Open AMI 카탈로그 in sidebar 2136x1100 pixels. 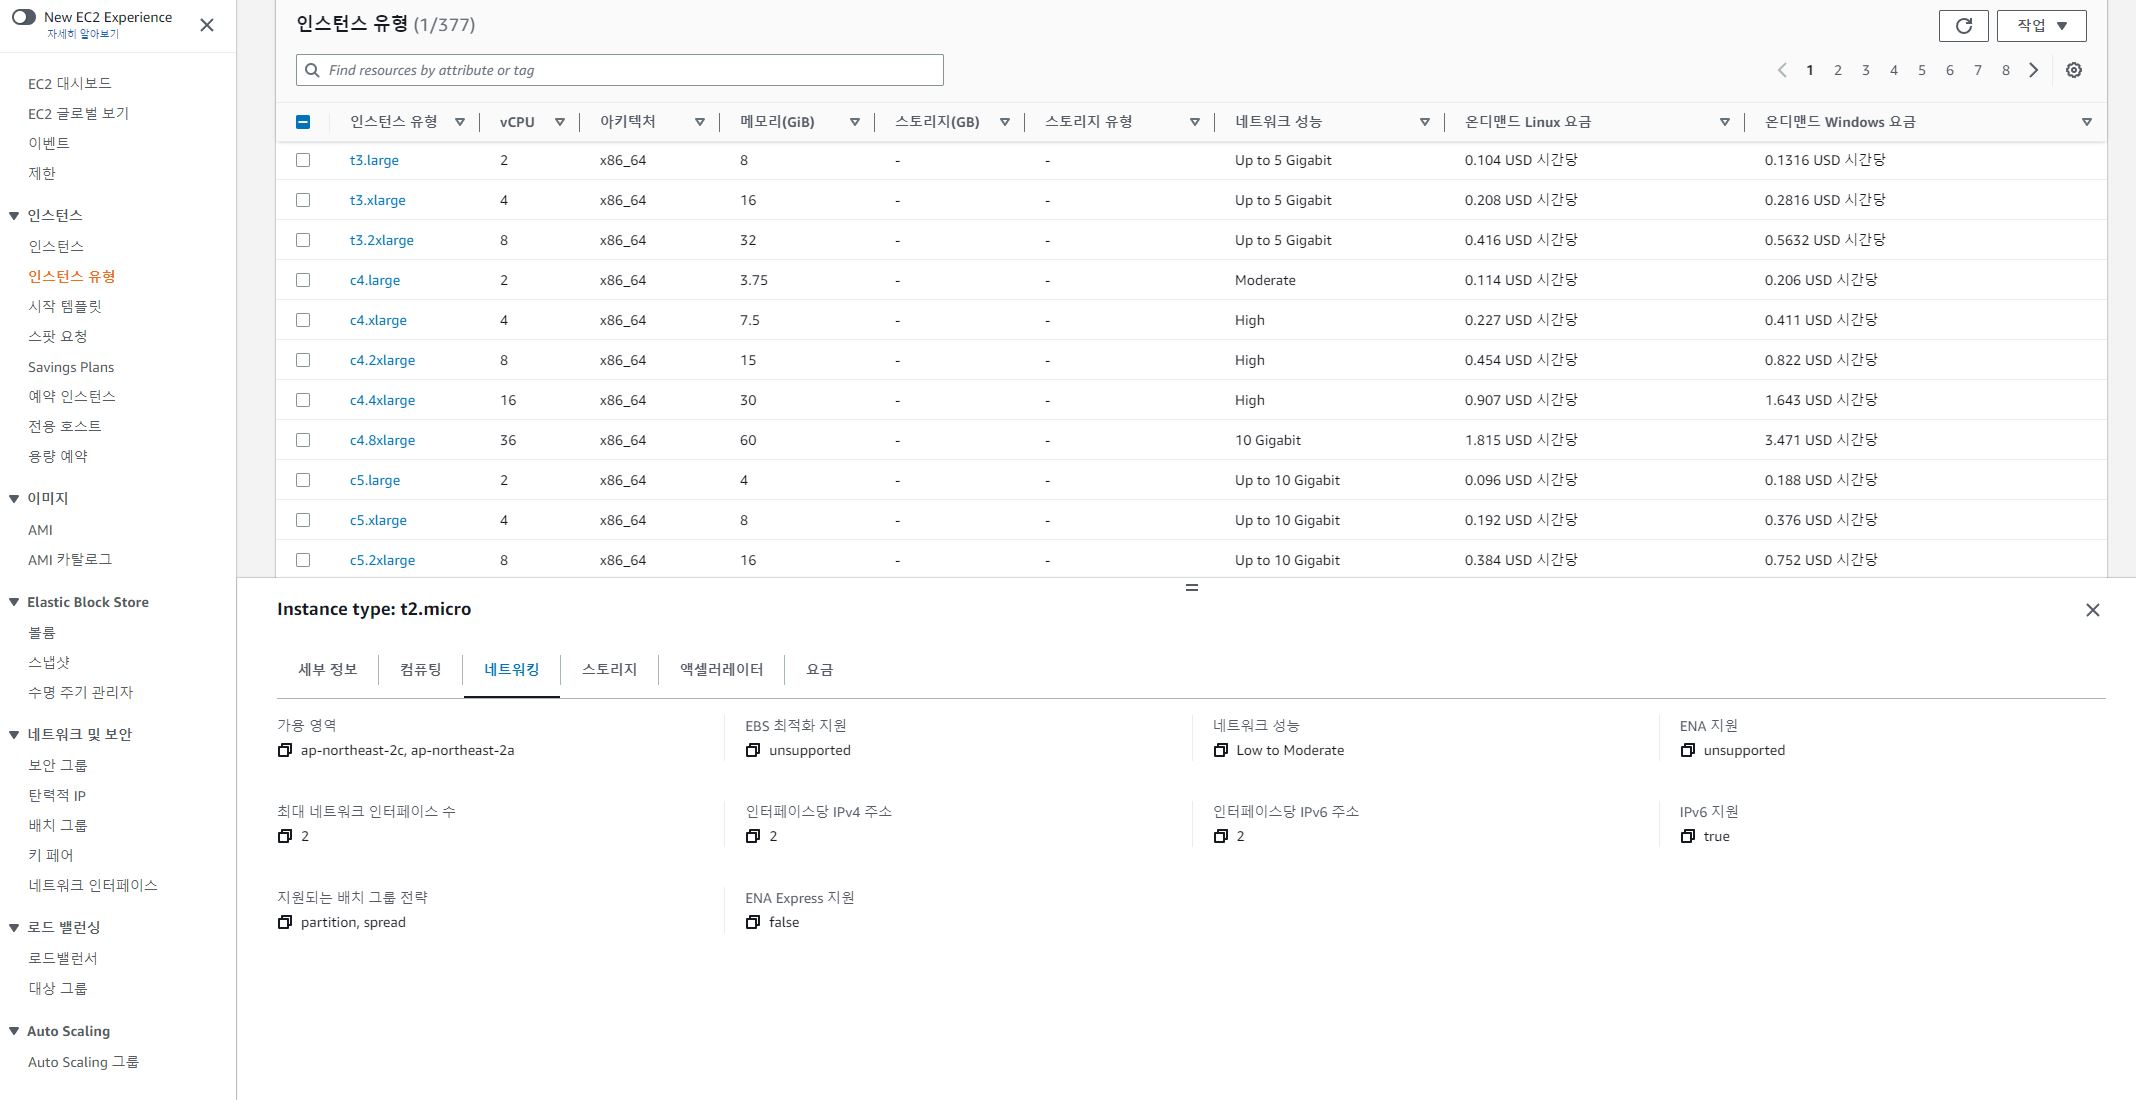click(69, 559)
